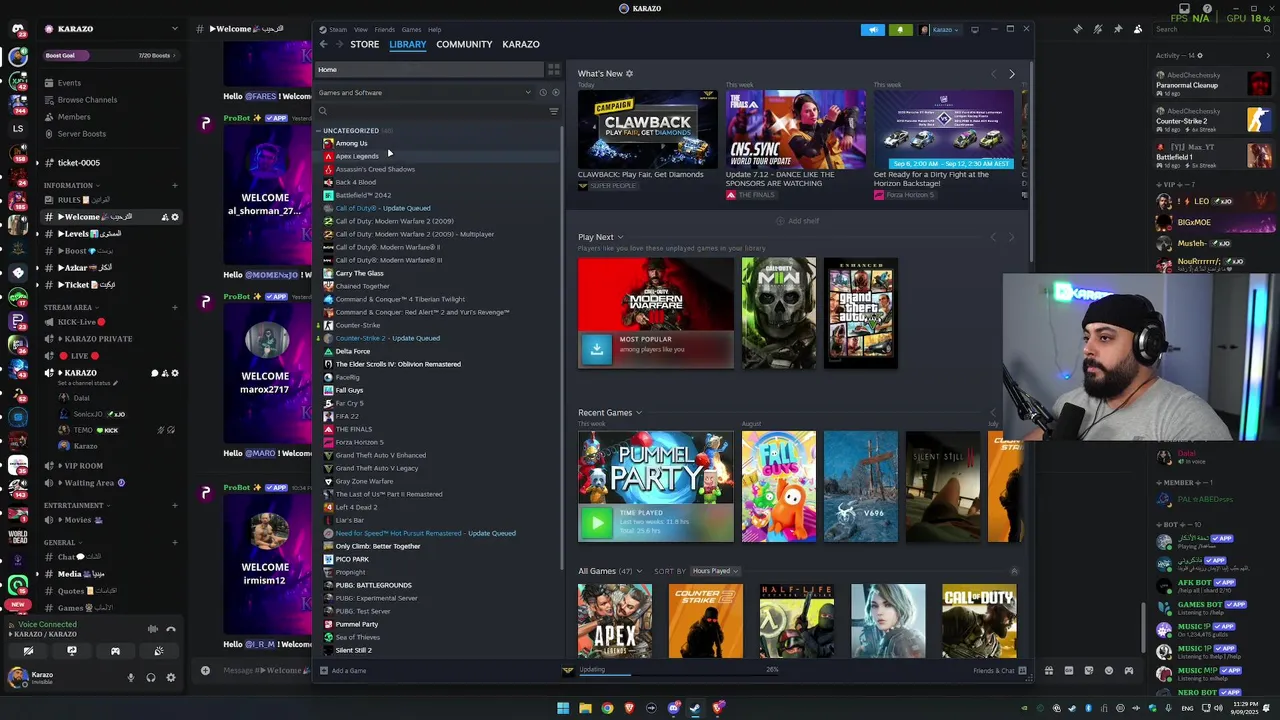Collapse GENERAL category in Discord

point(60,542)
